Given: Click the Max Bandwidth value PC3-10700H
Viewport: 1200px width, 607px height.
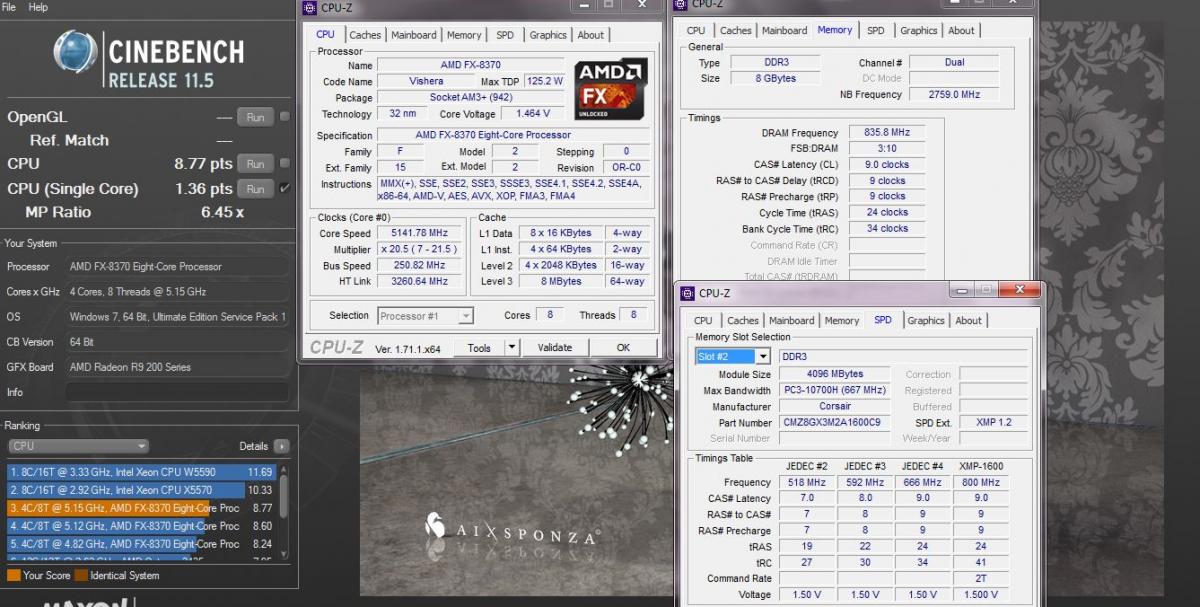Looking at the screenshot, I should (x=834, y=390).
